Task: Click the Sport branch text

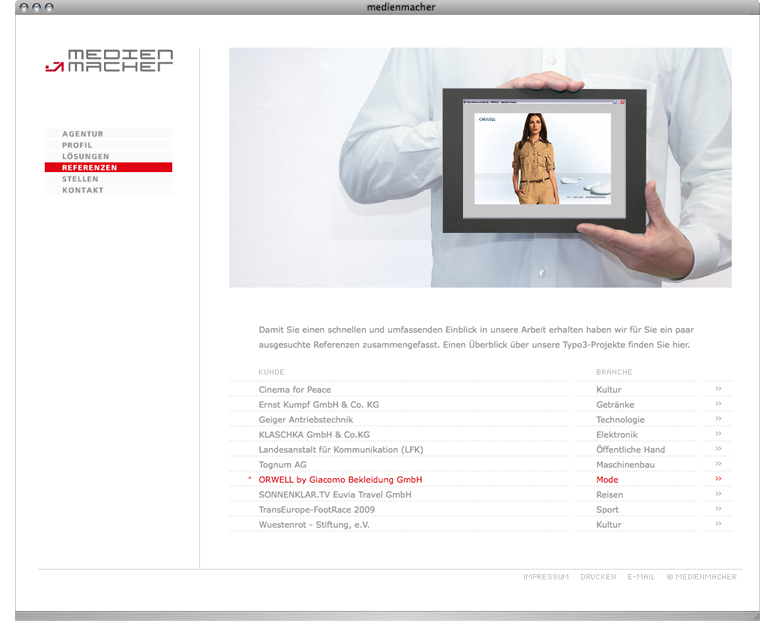Action: [x=607, y=509]
